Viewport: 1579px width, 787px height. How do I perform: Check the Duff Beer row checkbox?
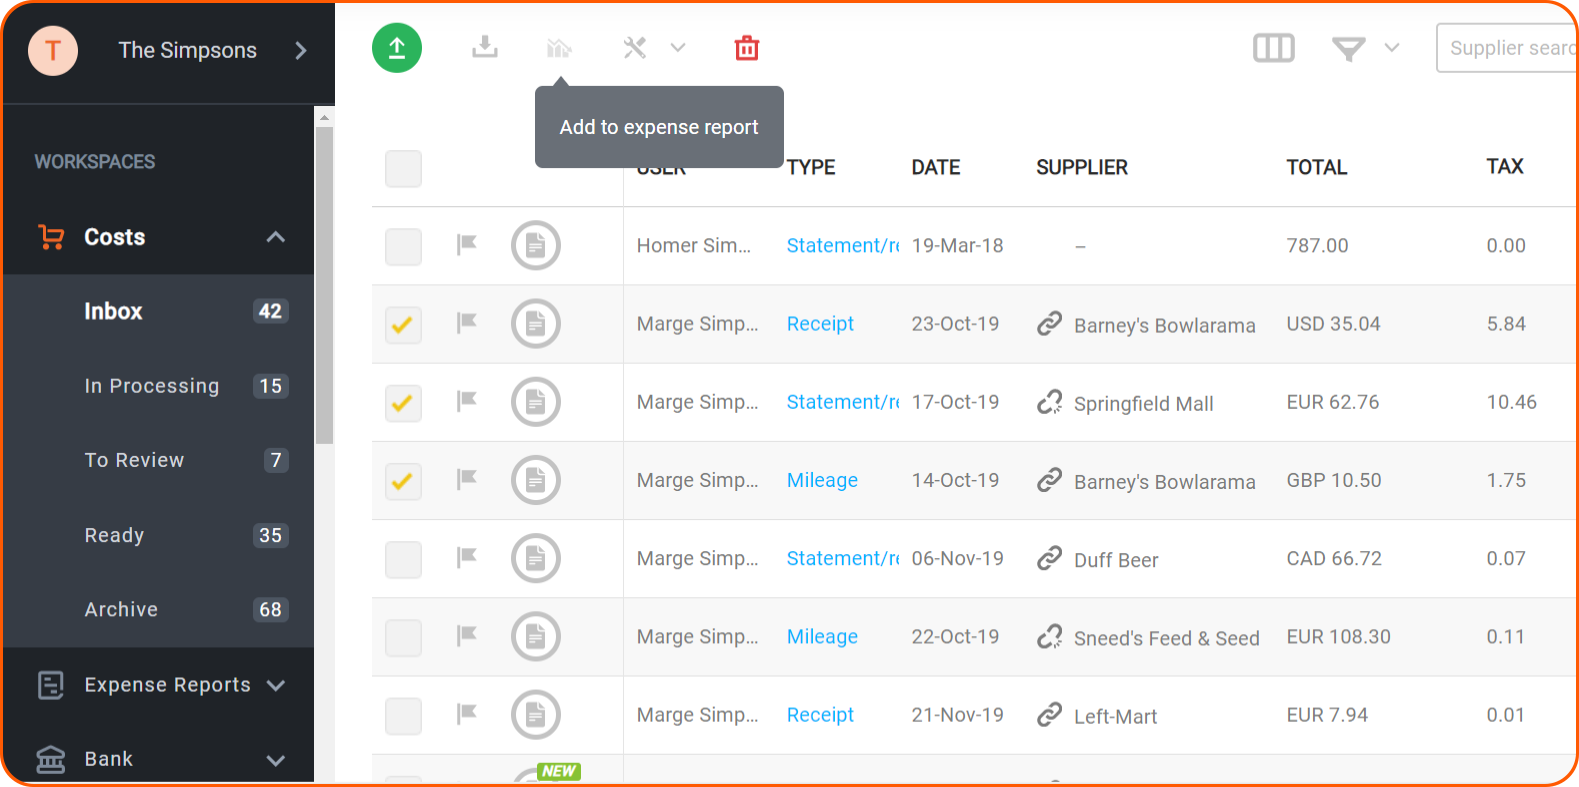point(403,559)
